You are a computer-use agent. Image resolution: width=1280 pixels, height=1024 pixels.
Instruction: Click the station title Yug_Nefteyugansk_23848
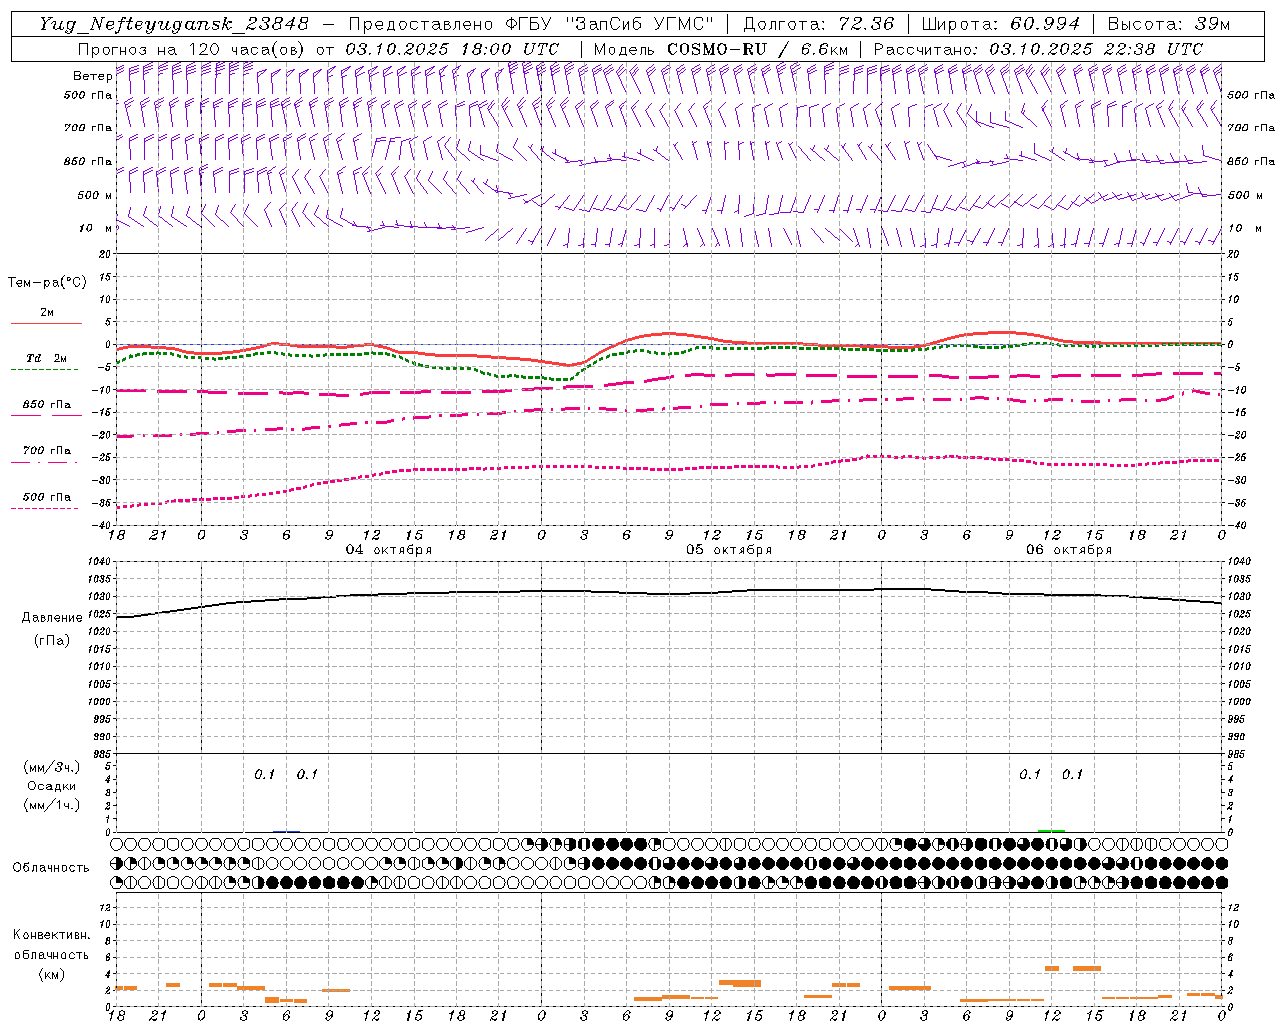pos(173,24)
